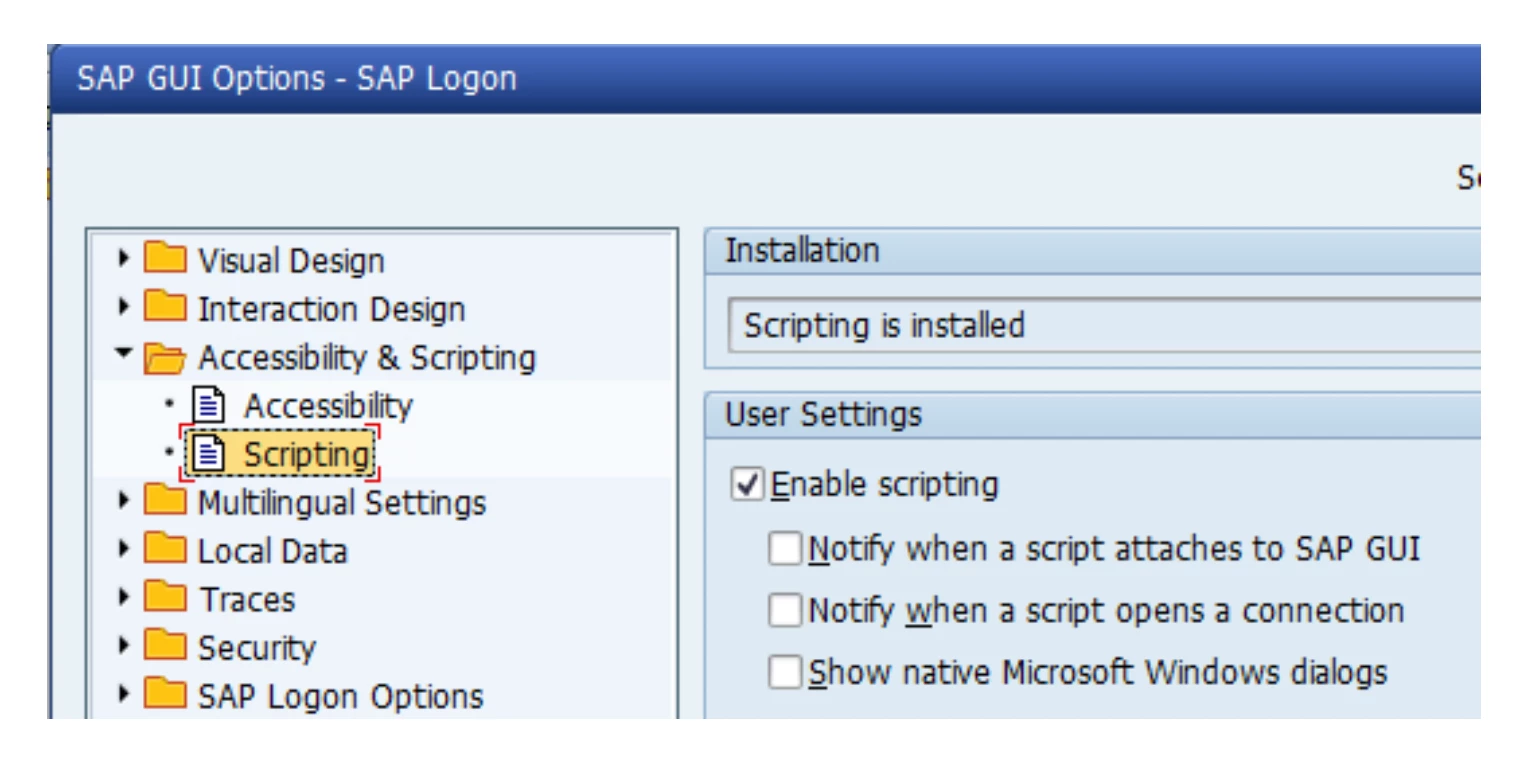This screenshot has height=776, width=1522.
Task: Expand the Security node arrow
Action: click(124, 645)
